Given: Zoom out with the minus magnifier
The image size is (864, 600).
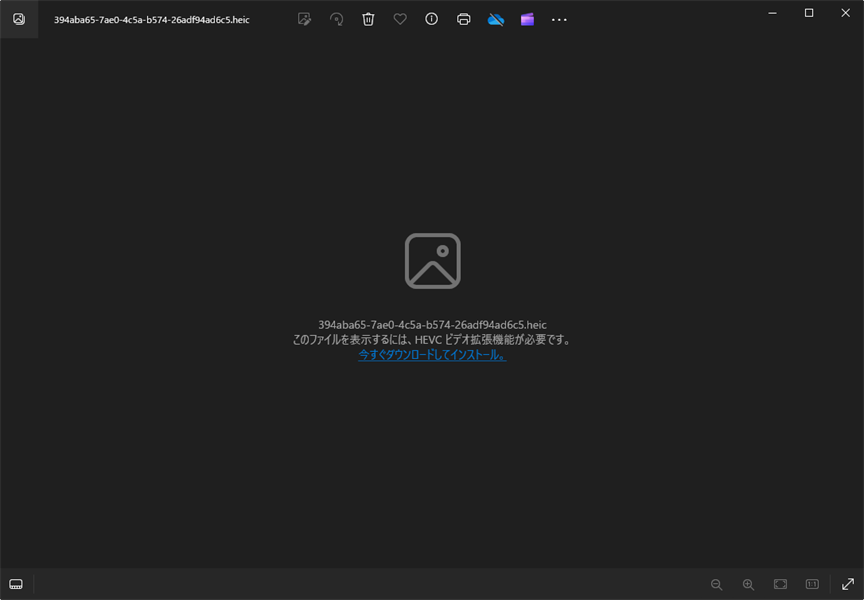Looking at the screenshot, I should pos(716,584).
